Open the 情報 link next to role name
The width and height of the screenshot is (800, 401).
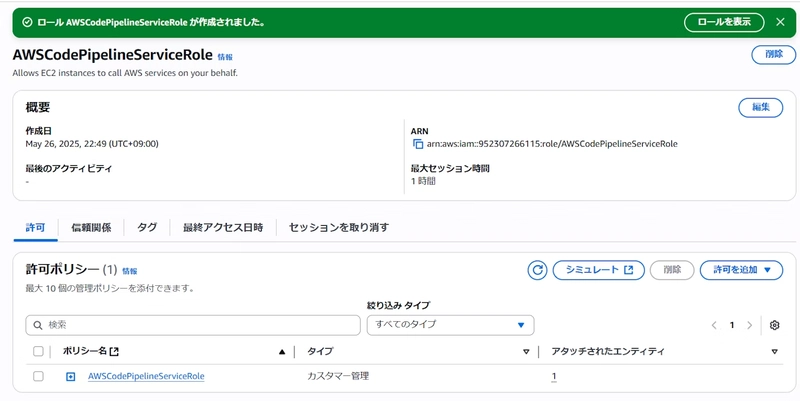pos(225,57)
